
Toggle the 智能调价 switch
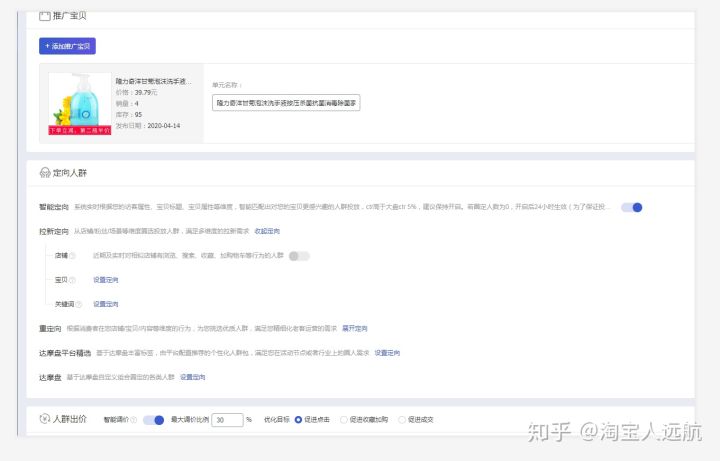(x=153, y=420)
